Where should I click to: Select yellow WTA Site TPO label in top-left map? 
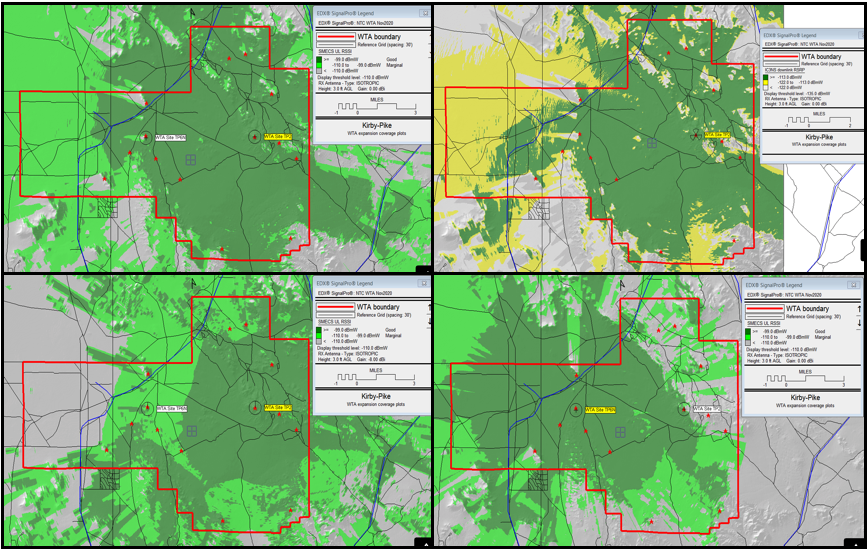(x=278, y=136)
